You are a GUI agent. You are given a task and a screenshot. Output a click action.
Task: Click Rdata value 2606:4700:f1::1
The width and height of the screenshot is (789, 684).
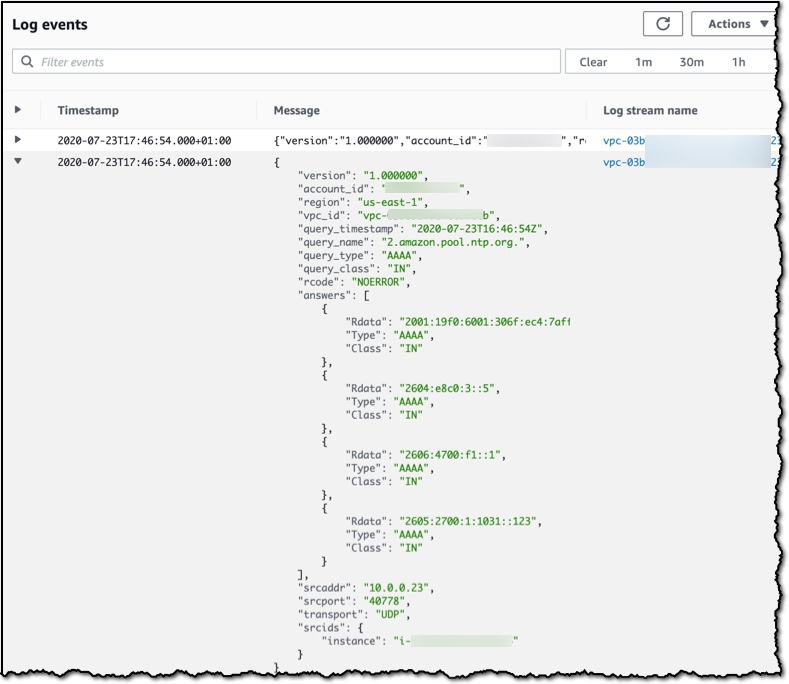click(452, 455)
